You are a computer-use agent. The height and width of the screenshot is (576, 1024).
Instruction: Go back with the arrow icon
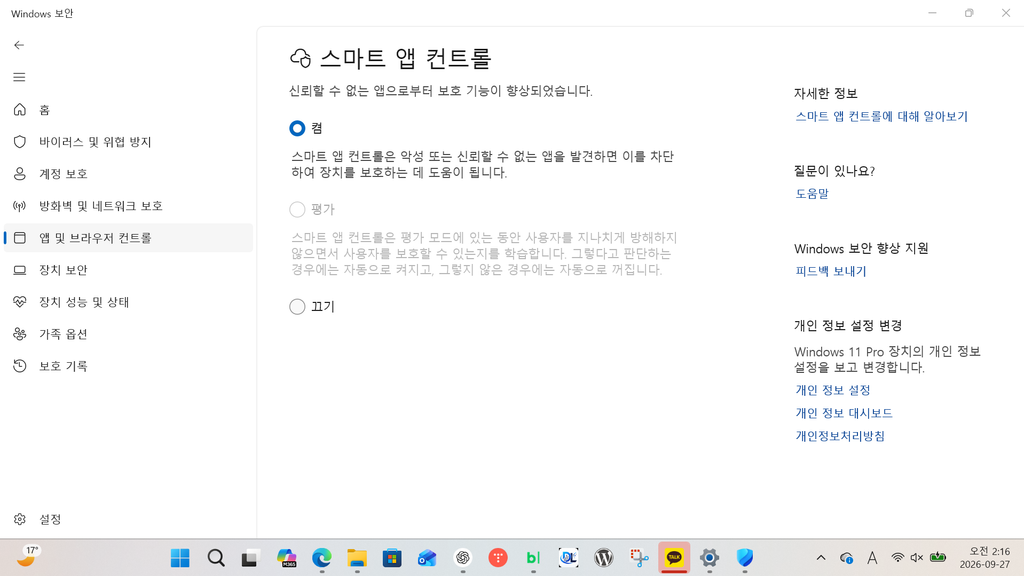pyautogui.click(x=19, y=45)
